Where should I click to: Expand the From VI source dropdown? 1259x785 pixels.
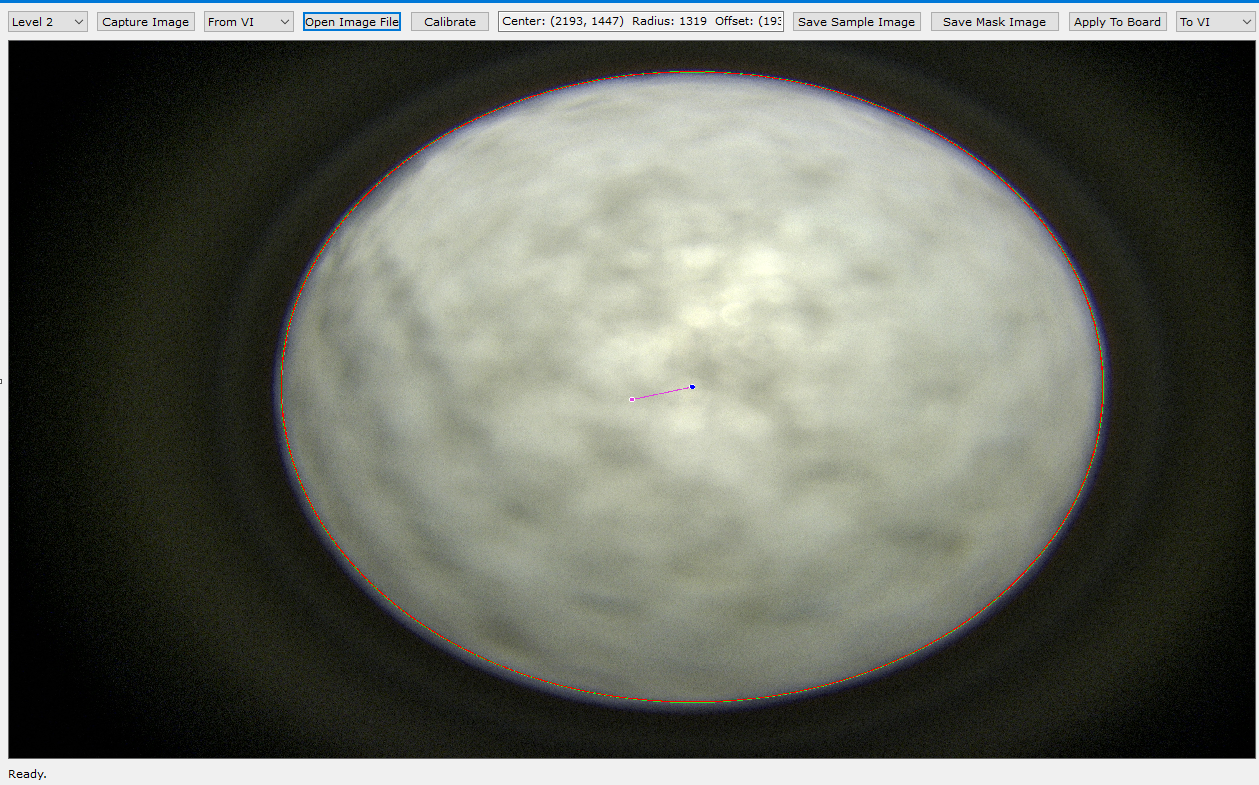pos(248,22)
